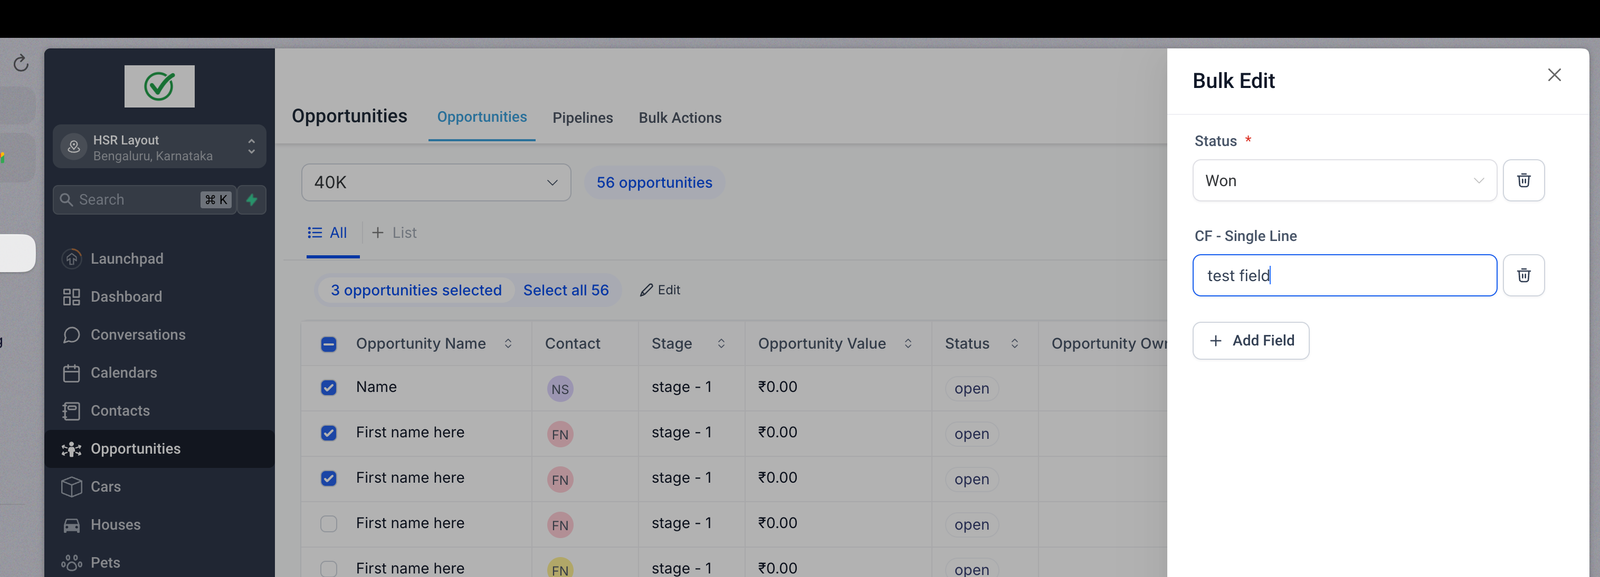Uncheck the row named Name

(329, 388)
